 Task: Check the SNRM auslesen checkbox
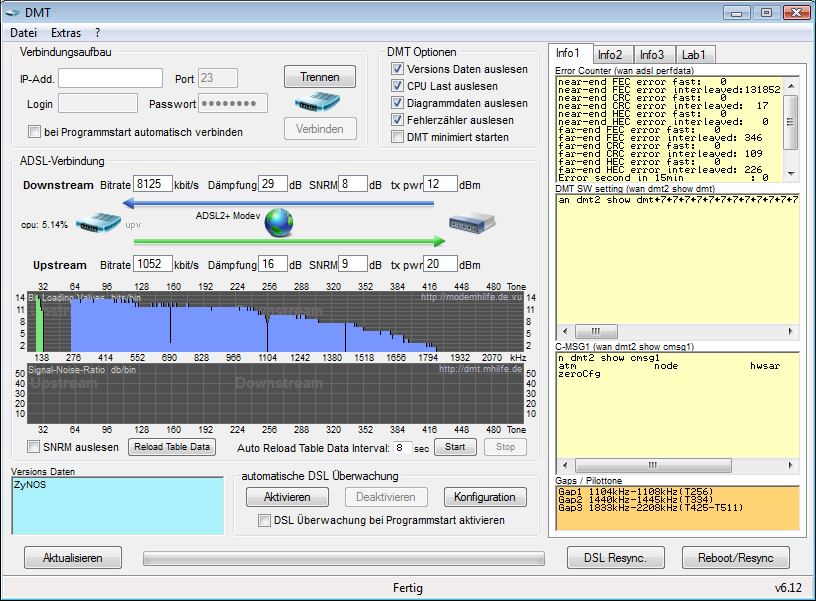pos(35,447)
